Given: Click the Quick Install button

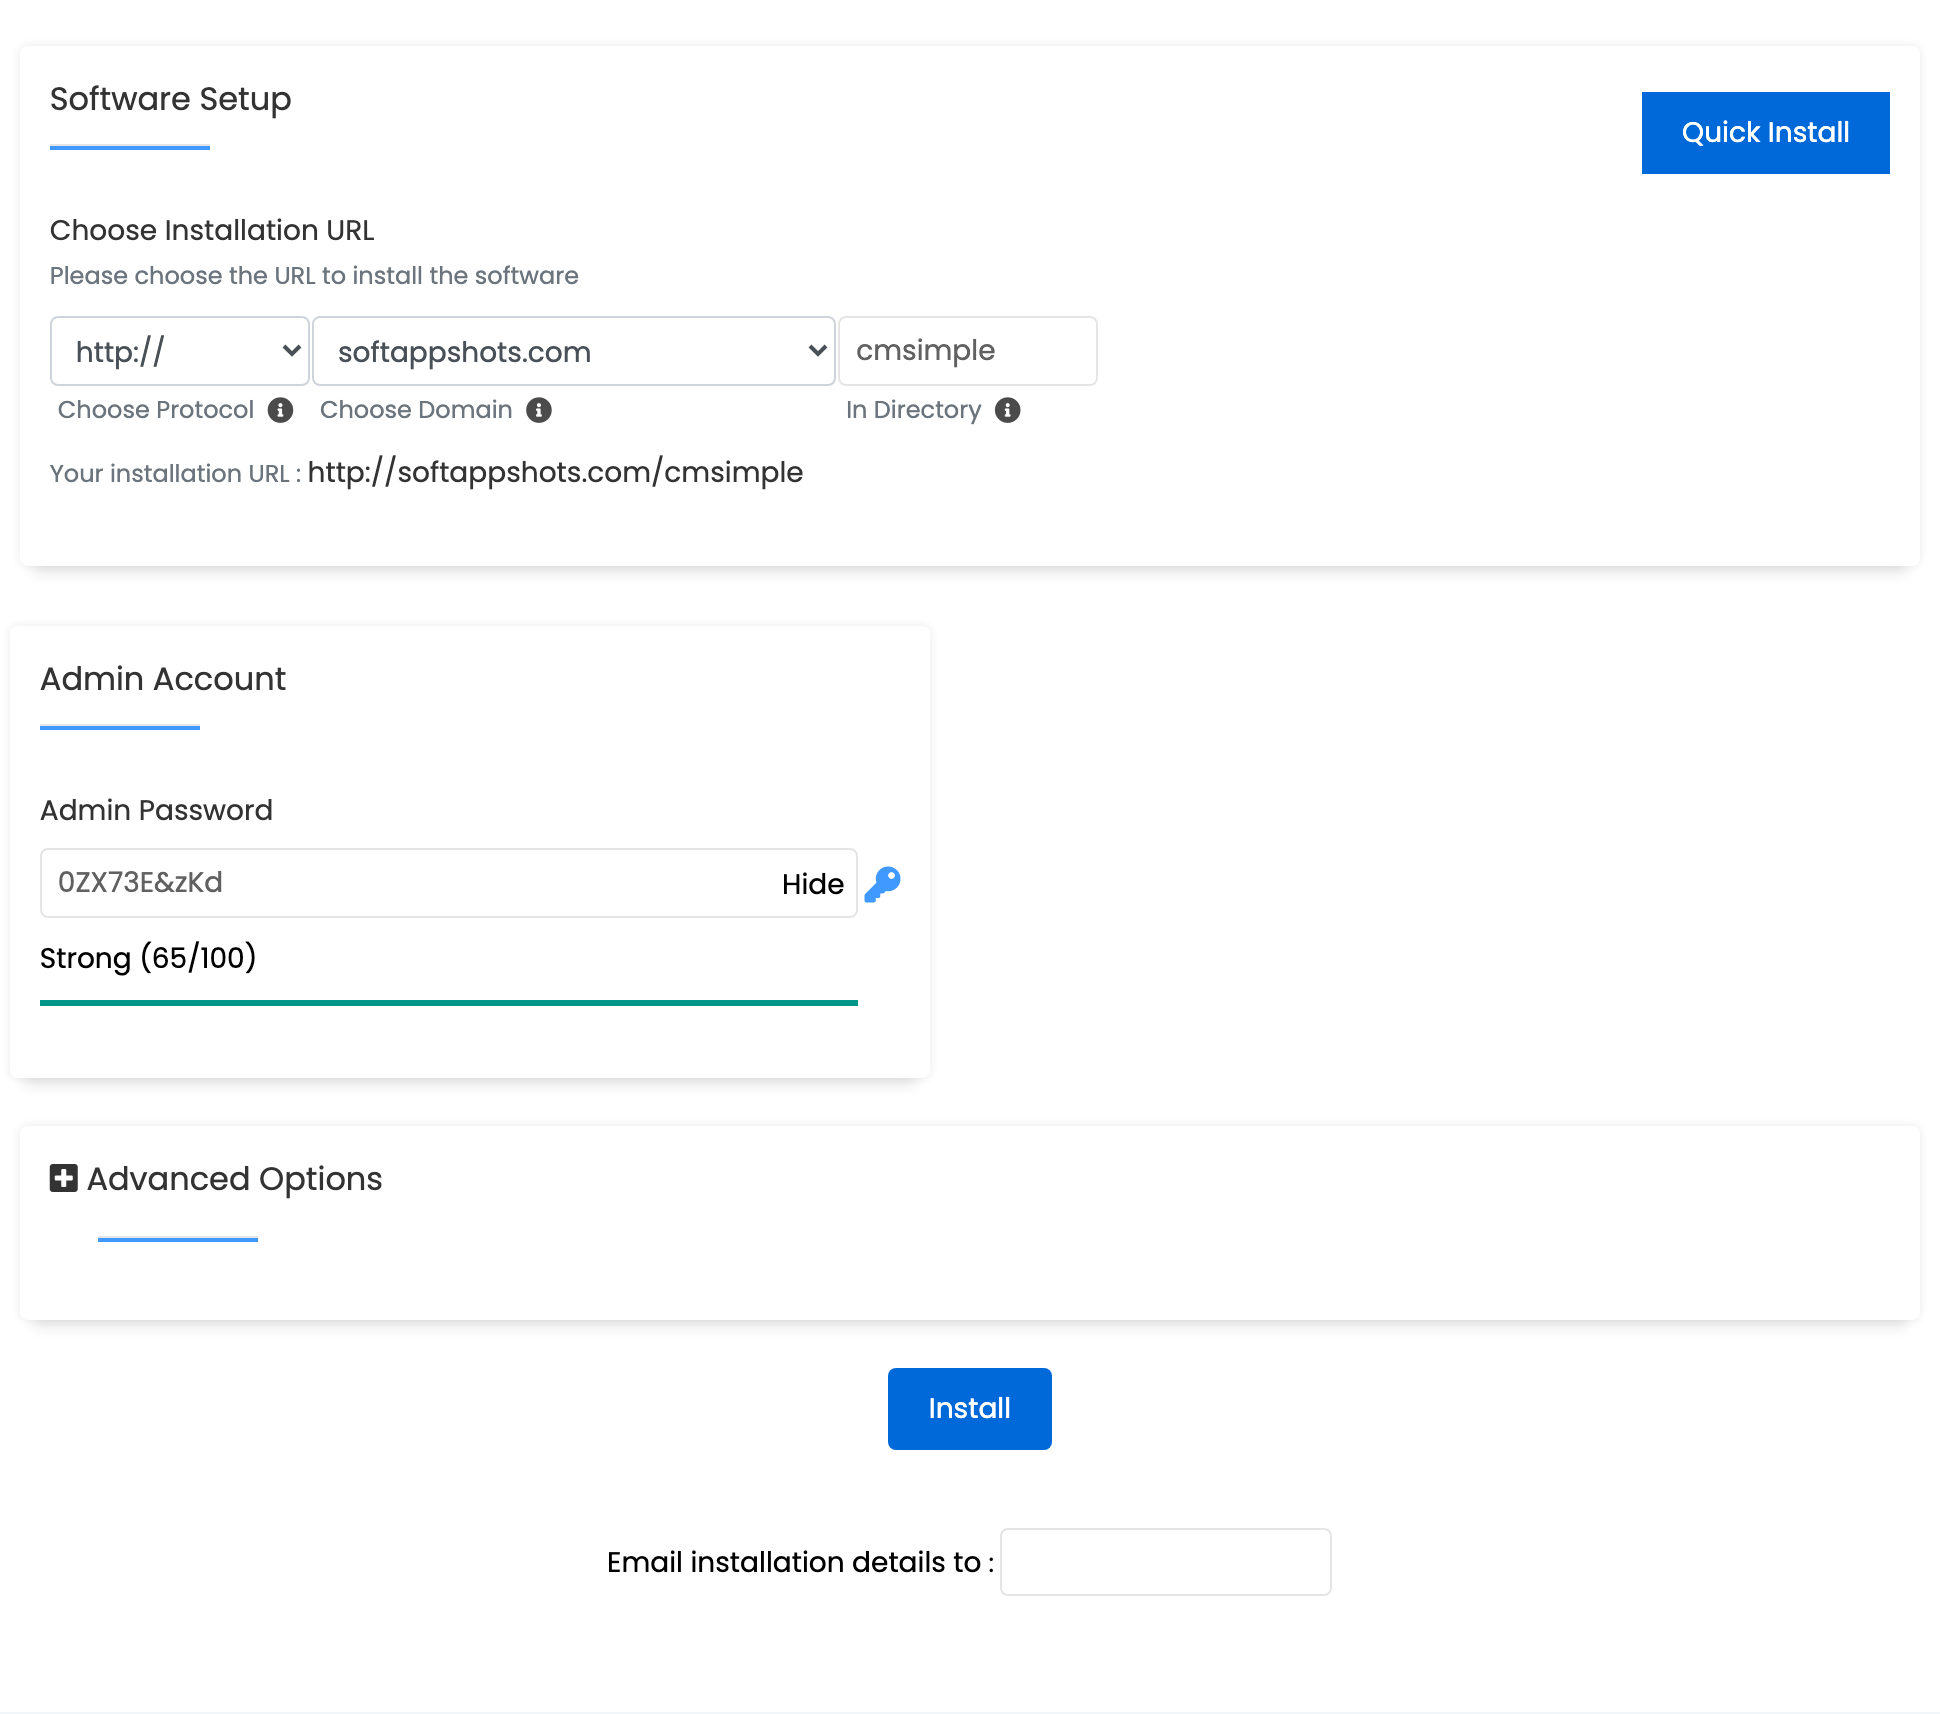Looking at the screenshot, I should tap(1765, 132).
